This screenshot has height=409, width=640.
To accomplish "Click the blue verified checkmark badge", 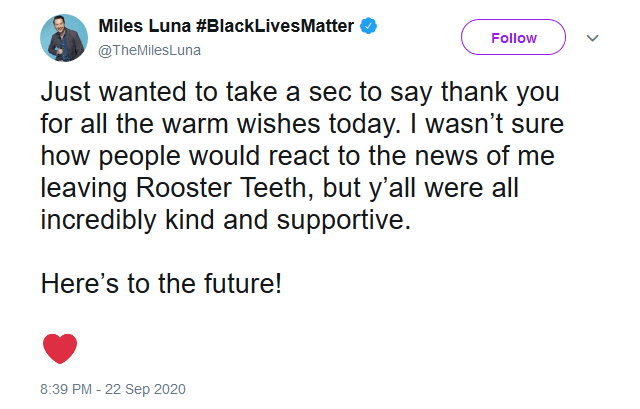I will [368, 26].
